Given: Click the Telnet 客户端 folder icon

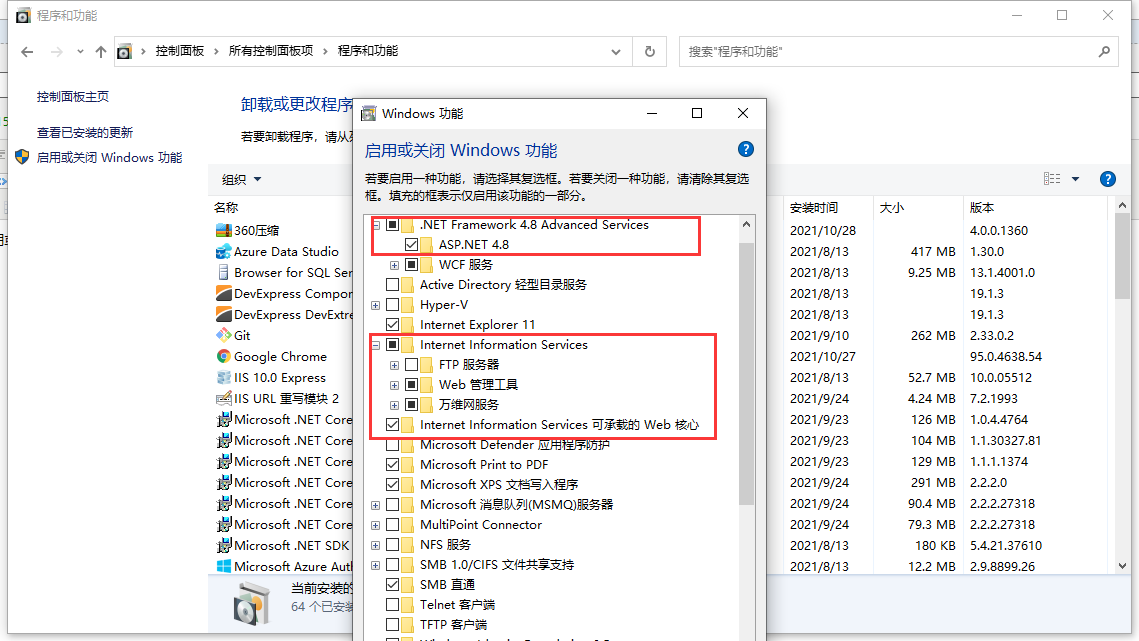Looking at the screenshot, I should pos(408,605).
